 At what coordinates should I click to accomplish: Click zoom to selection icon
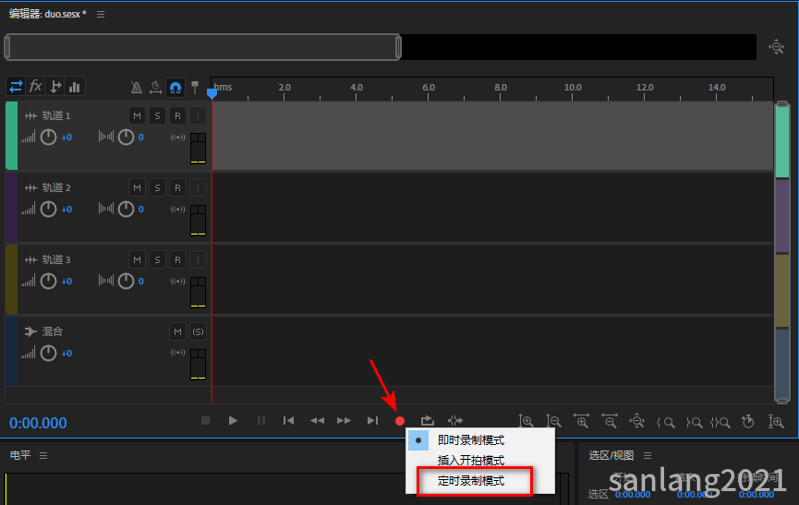[x=720, y=422]
